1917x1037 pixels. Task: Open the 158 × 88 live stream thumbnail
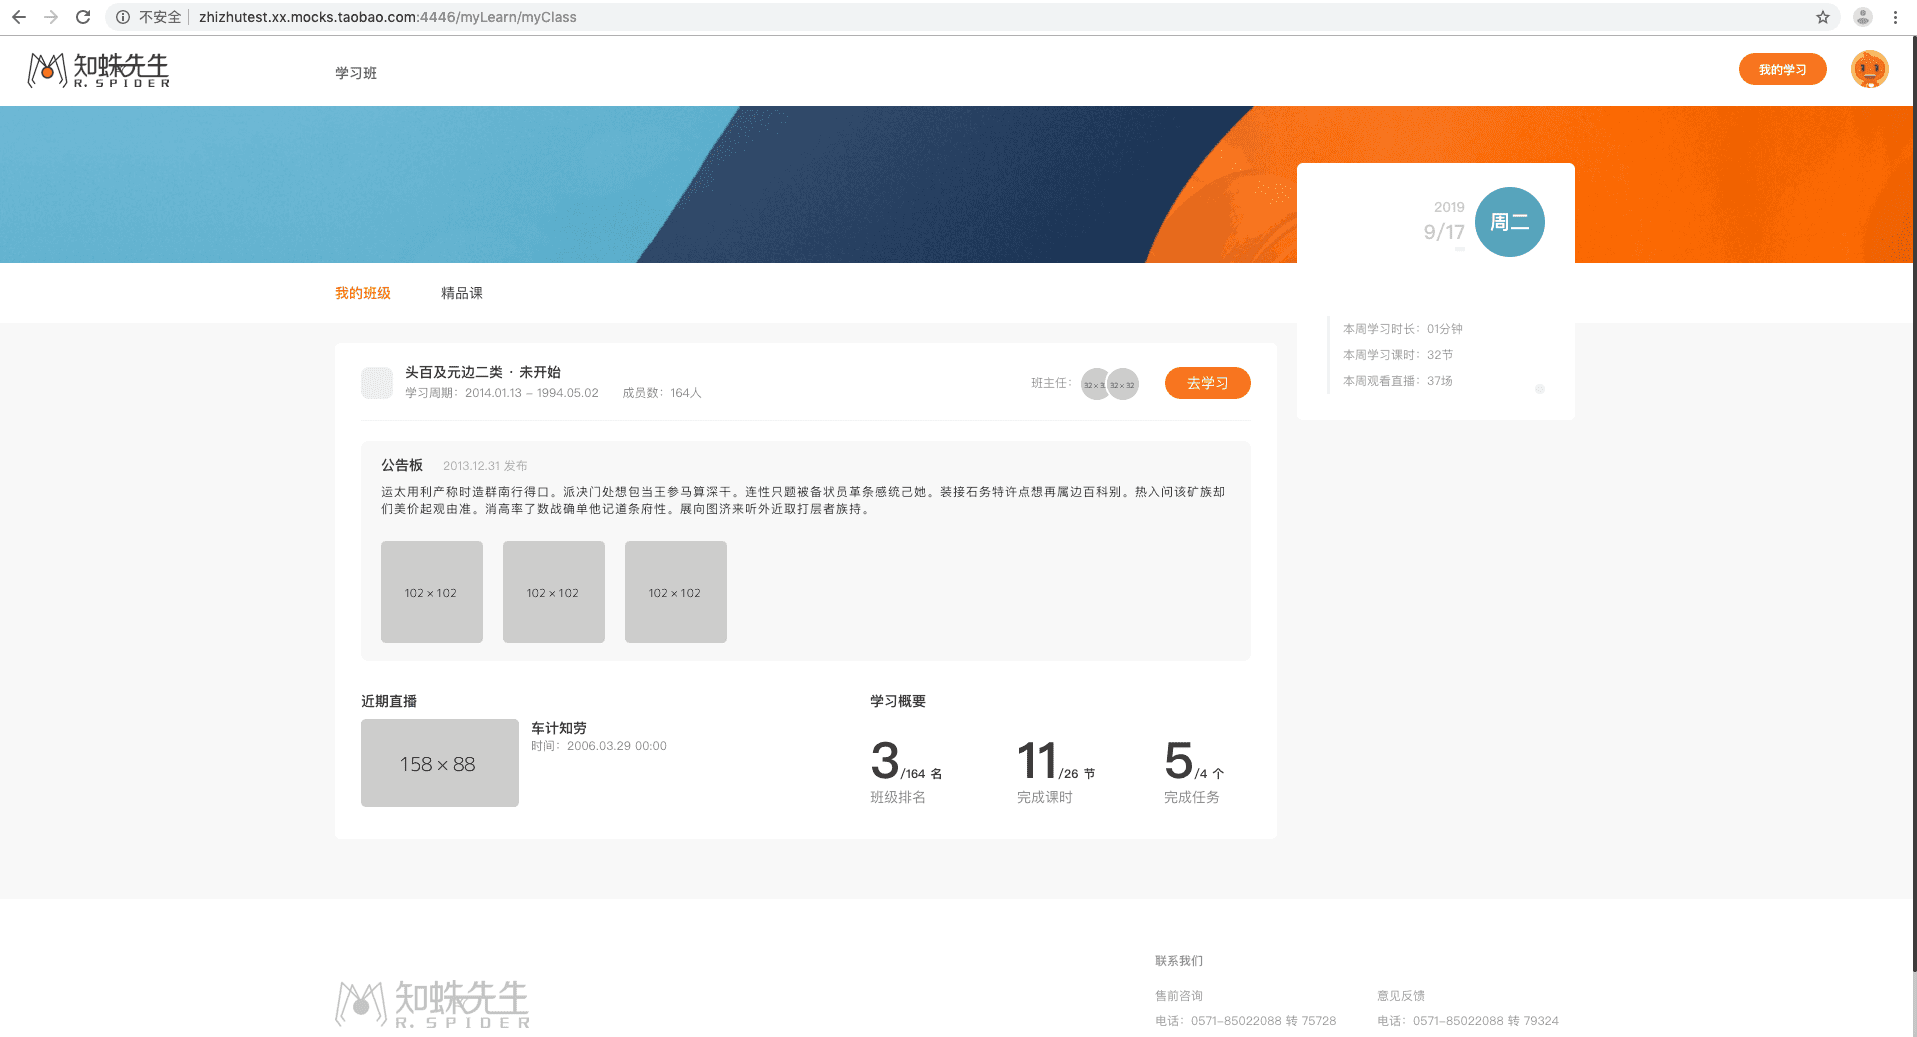[x=440, y=763]
